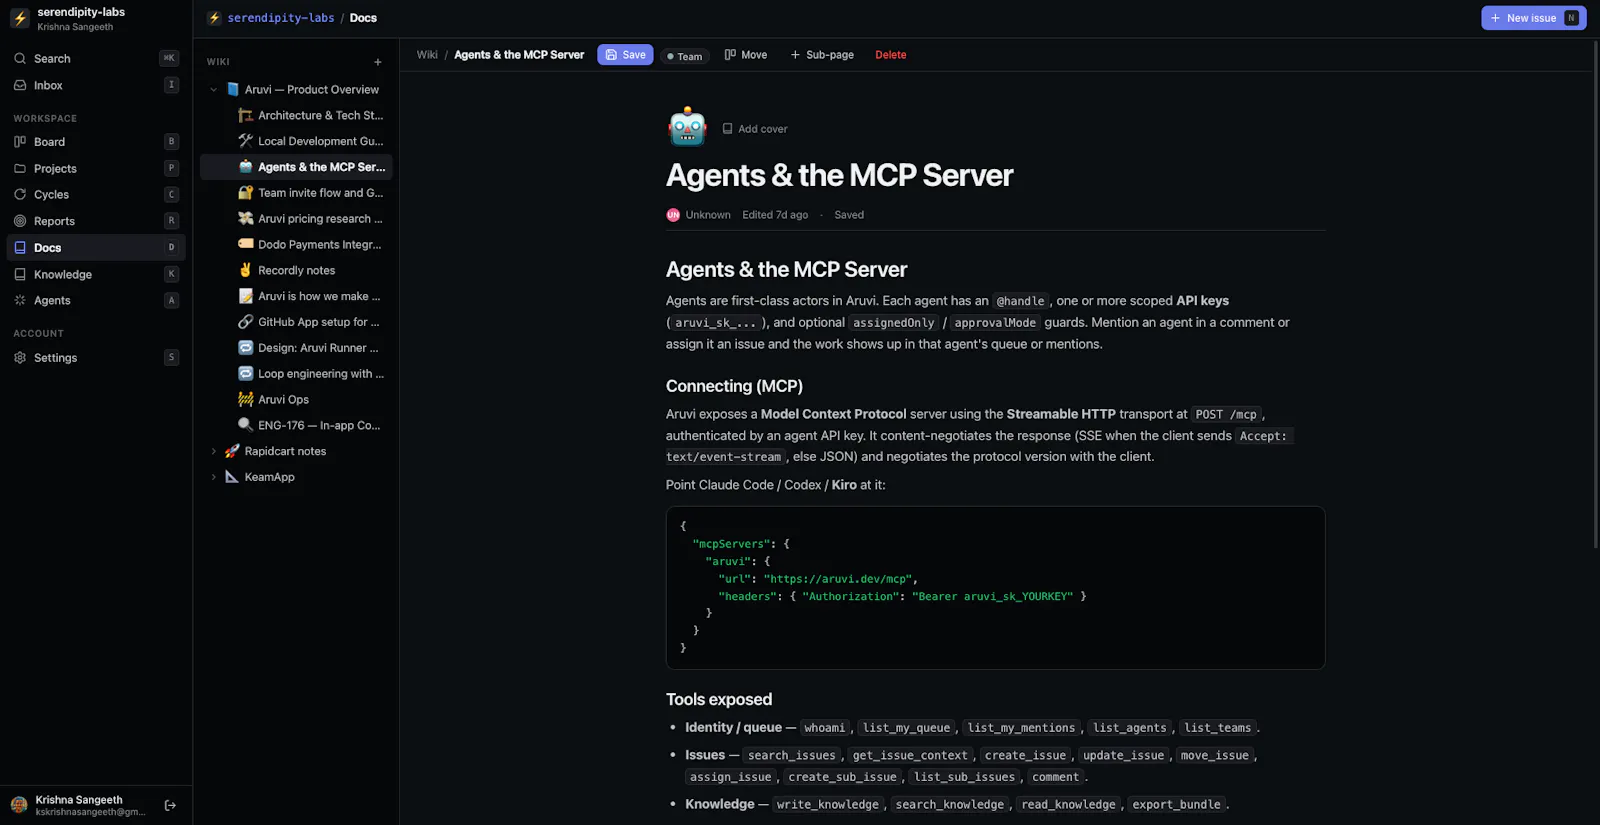Image resolution: width=1600 pixels, height=825 pixels.
Task: Expand the KeamApp tree item
Action: (x=213, y=477)
